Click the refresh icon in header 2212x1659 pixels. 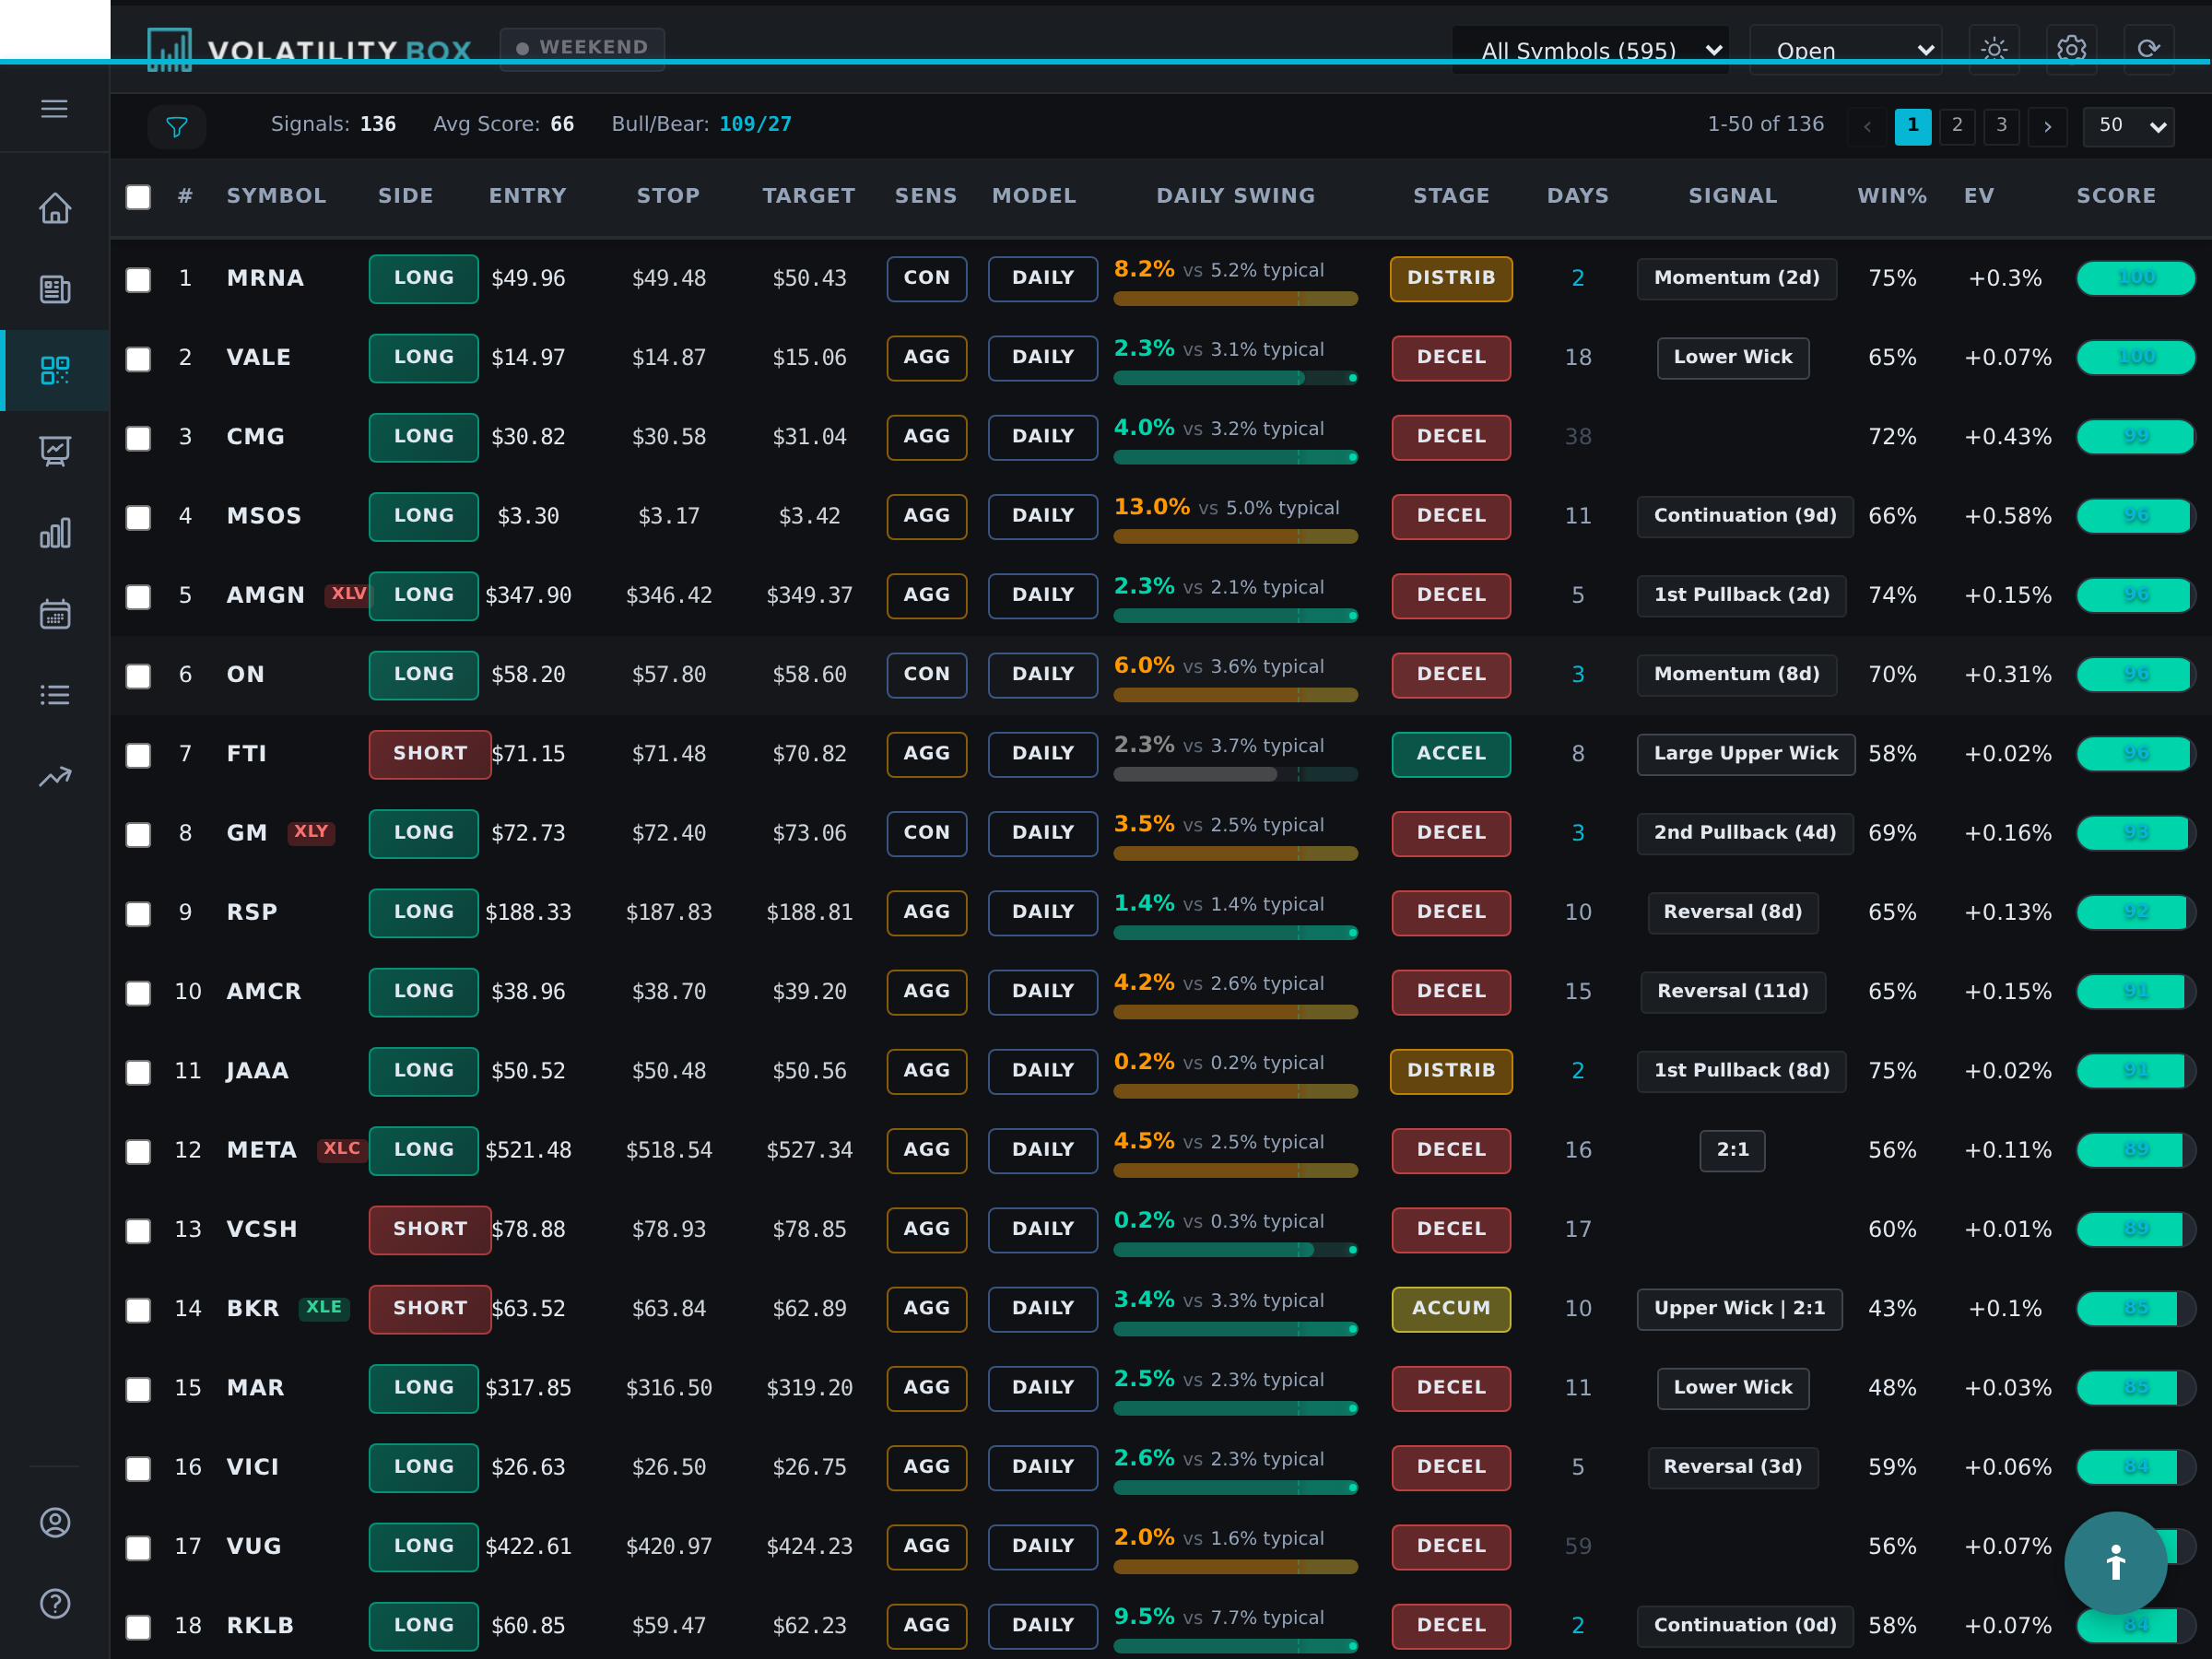tap(2148, 49)
